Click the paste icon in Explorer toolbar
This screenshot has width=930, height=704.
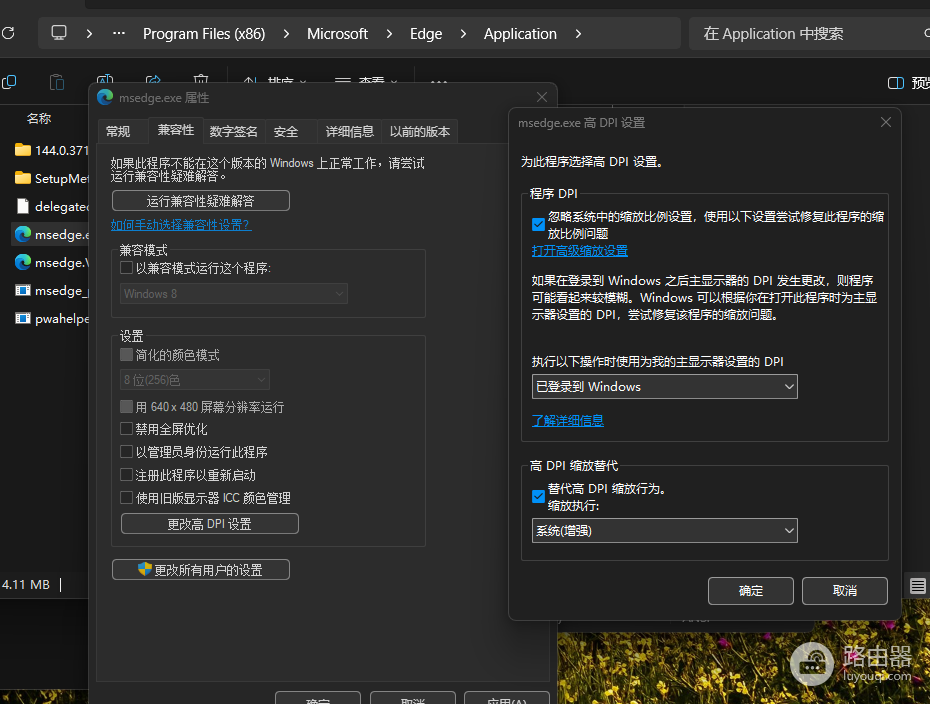[x=57, y=82]
